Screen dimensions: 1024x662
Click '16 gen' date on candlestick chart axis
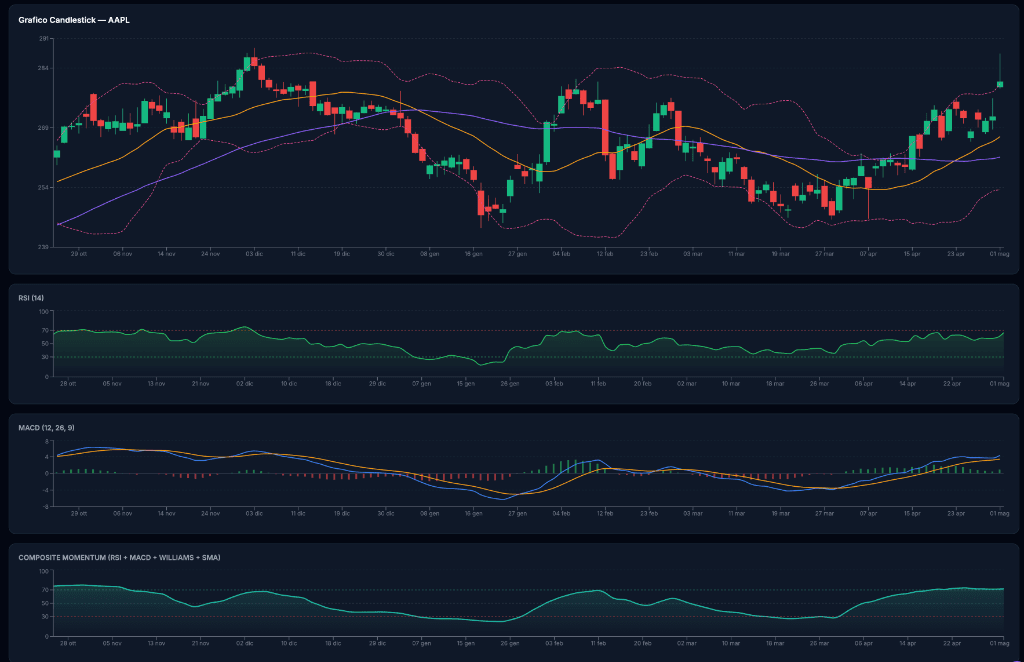[473, 254]
